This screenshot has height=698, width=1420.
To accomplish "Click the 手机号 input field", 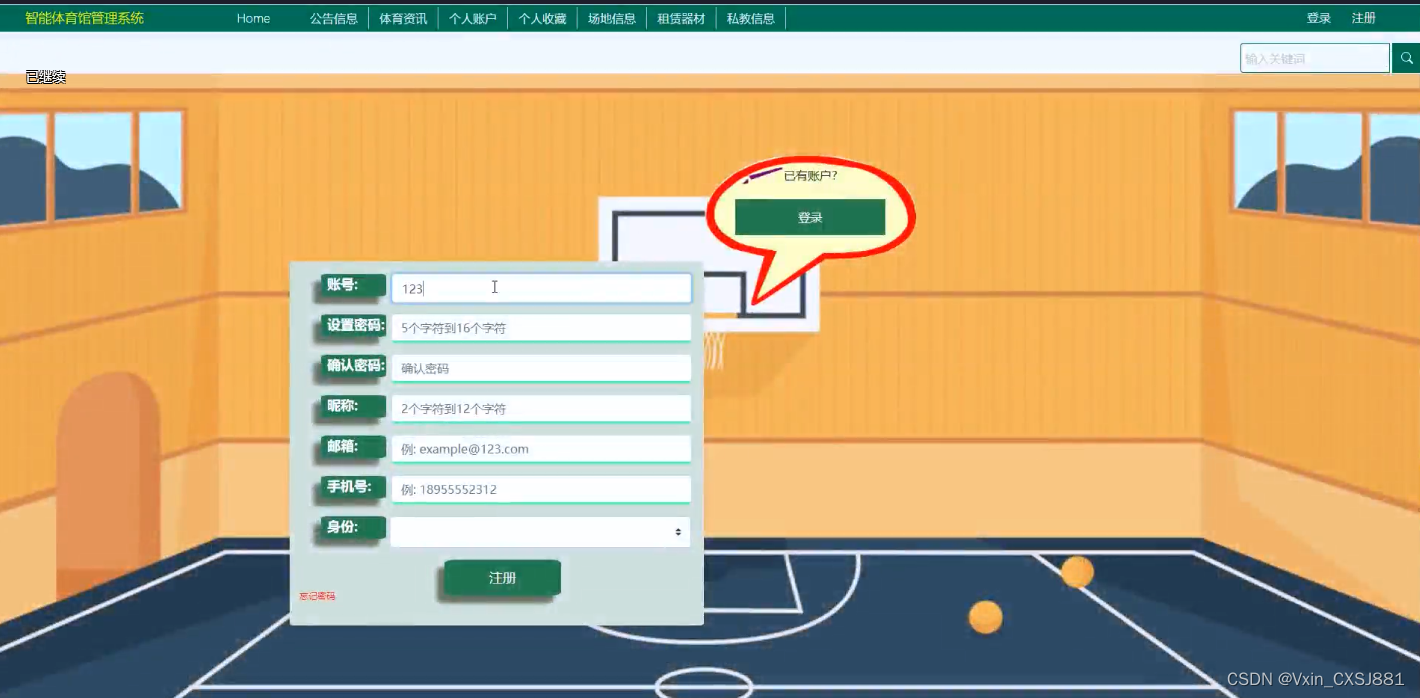I will click(x=541, y=489).
